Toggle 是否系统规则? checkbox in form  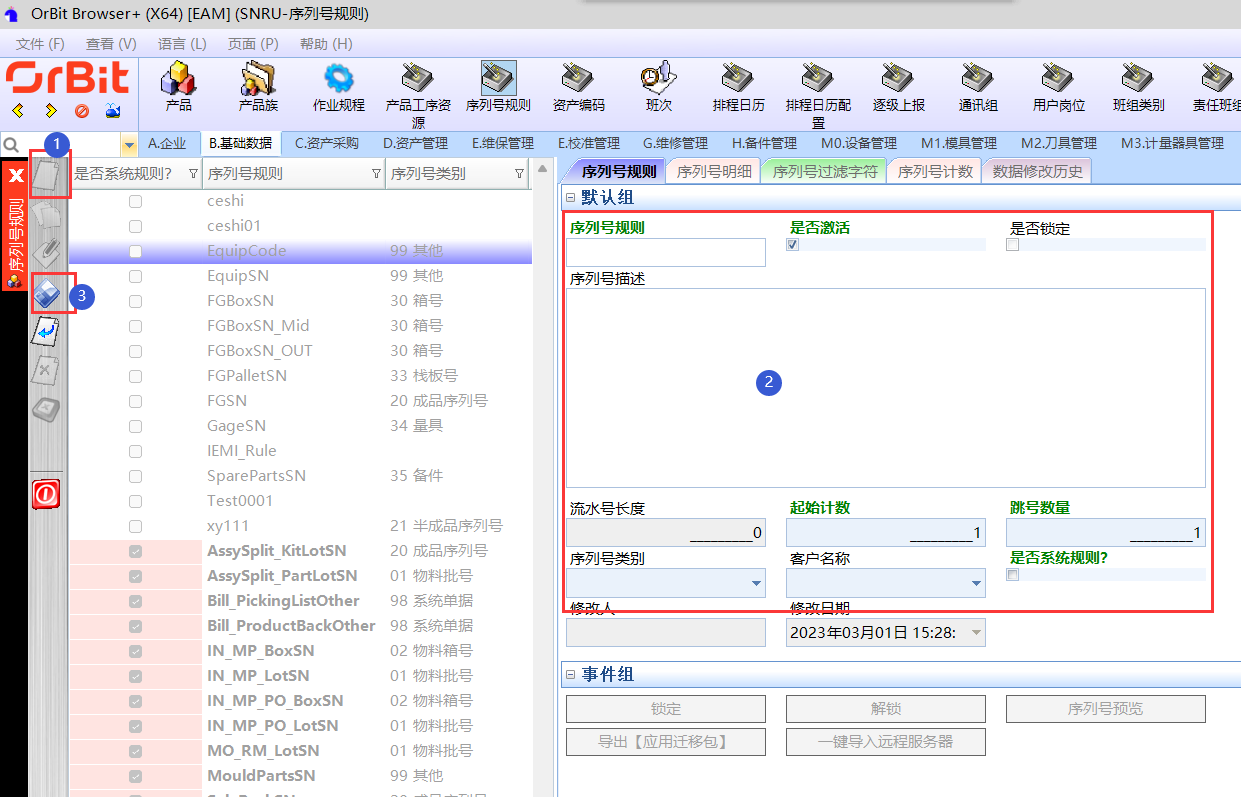1013,575
